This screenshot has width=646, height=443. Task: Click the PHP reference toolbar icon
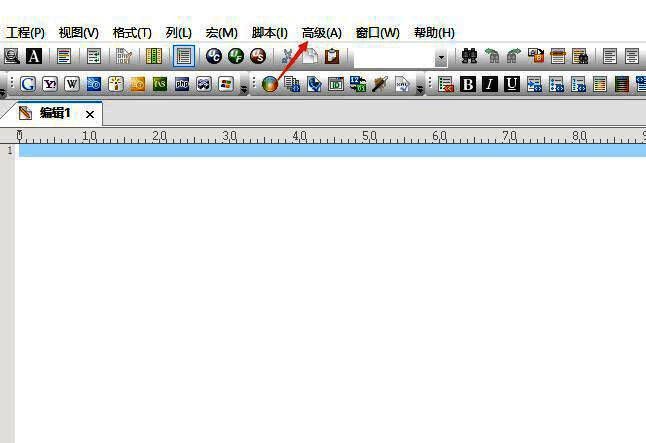coord(182,84)
